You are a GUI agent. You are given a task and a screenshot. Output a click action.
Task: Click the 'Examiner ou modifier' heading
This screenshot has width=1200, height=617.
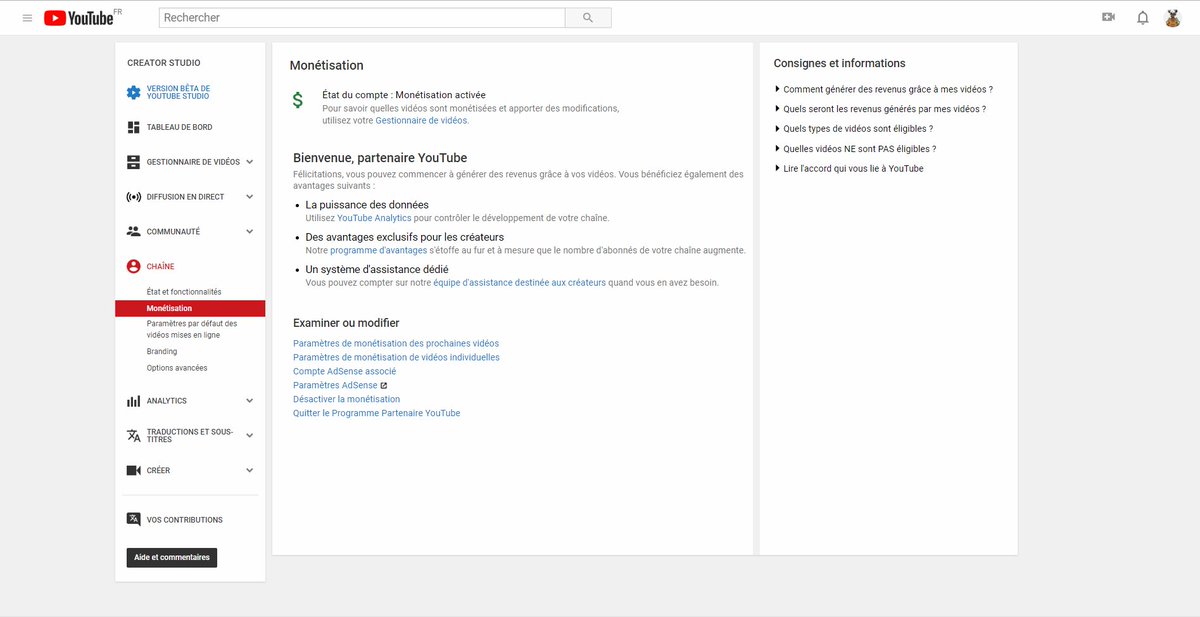[346, 323]
